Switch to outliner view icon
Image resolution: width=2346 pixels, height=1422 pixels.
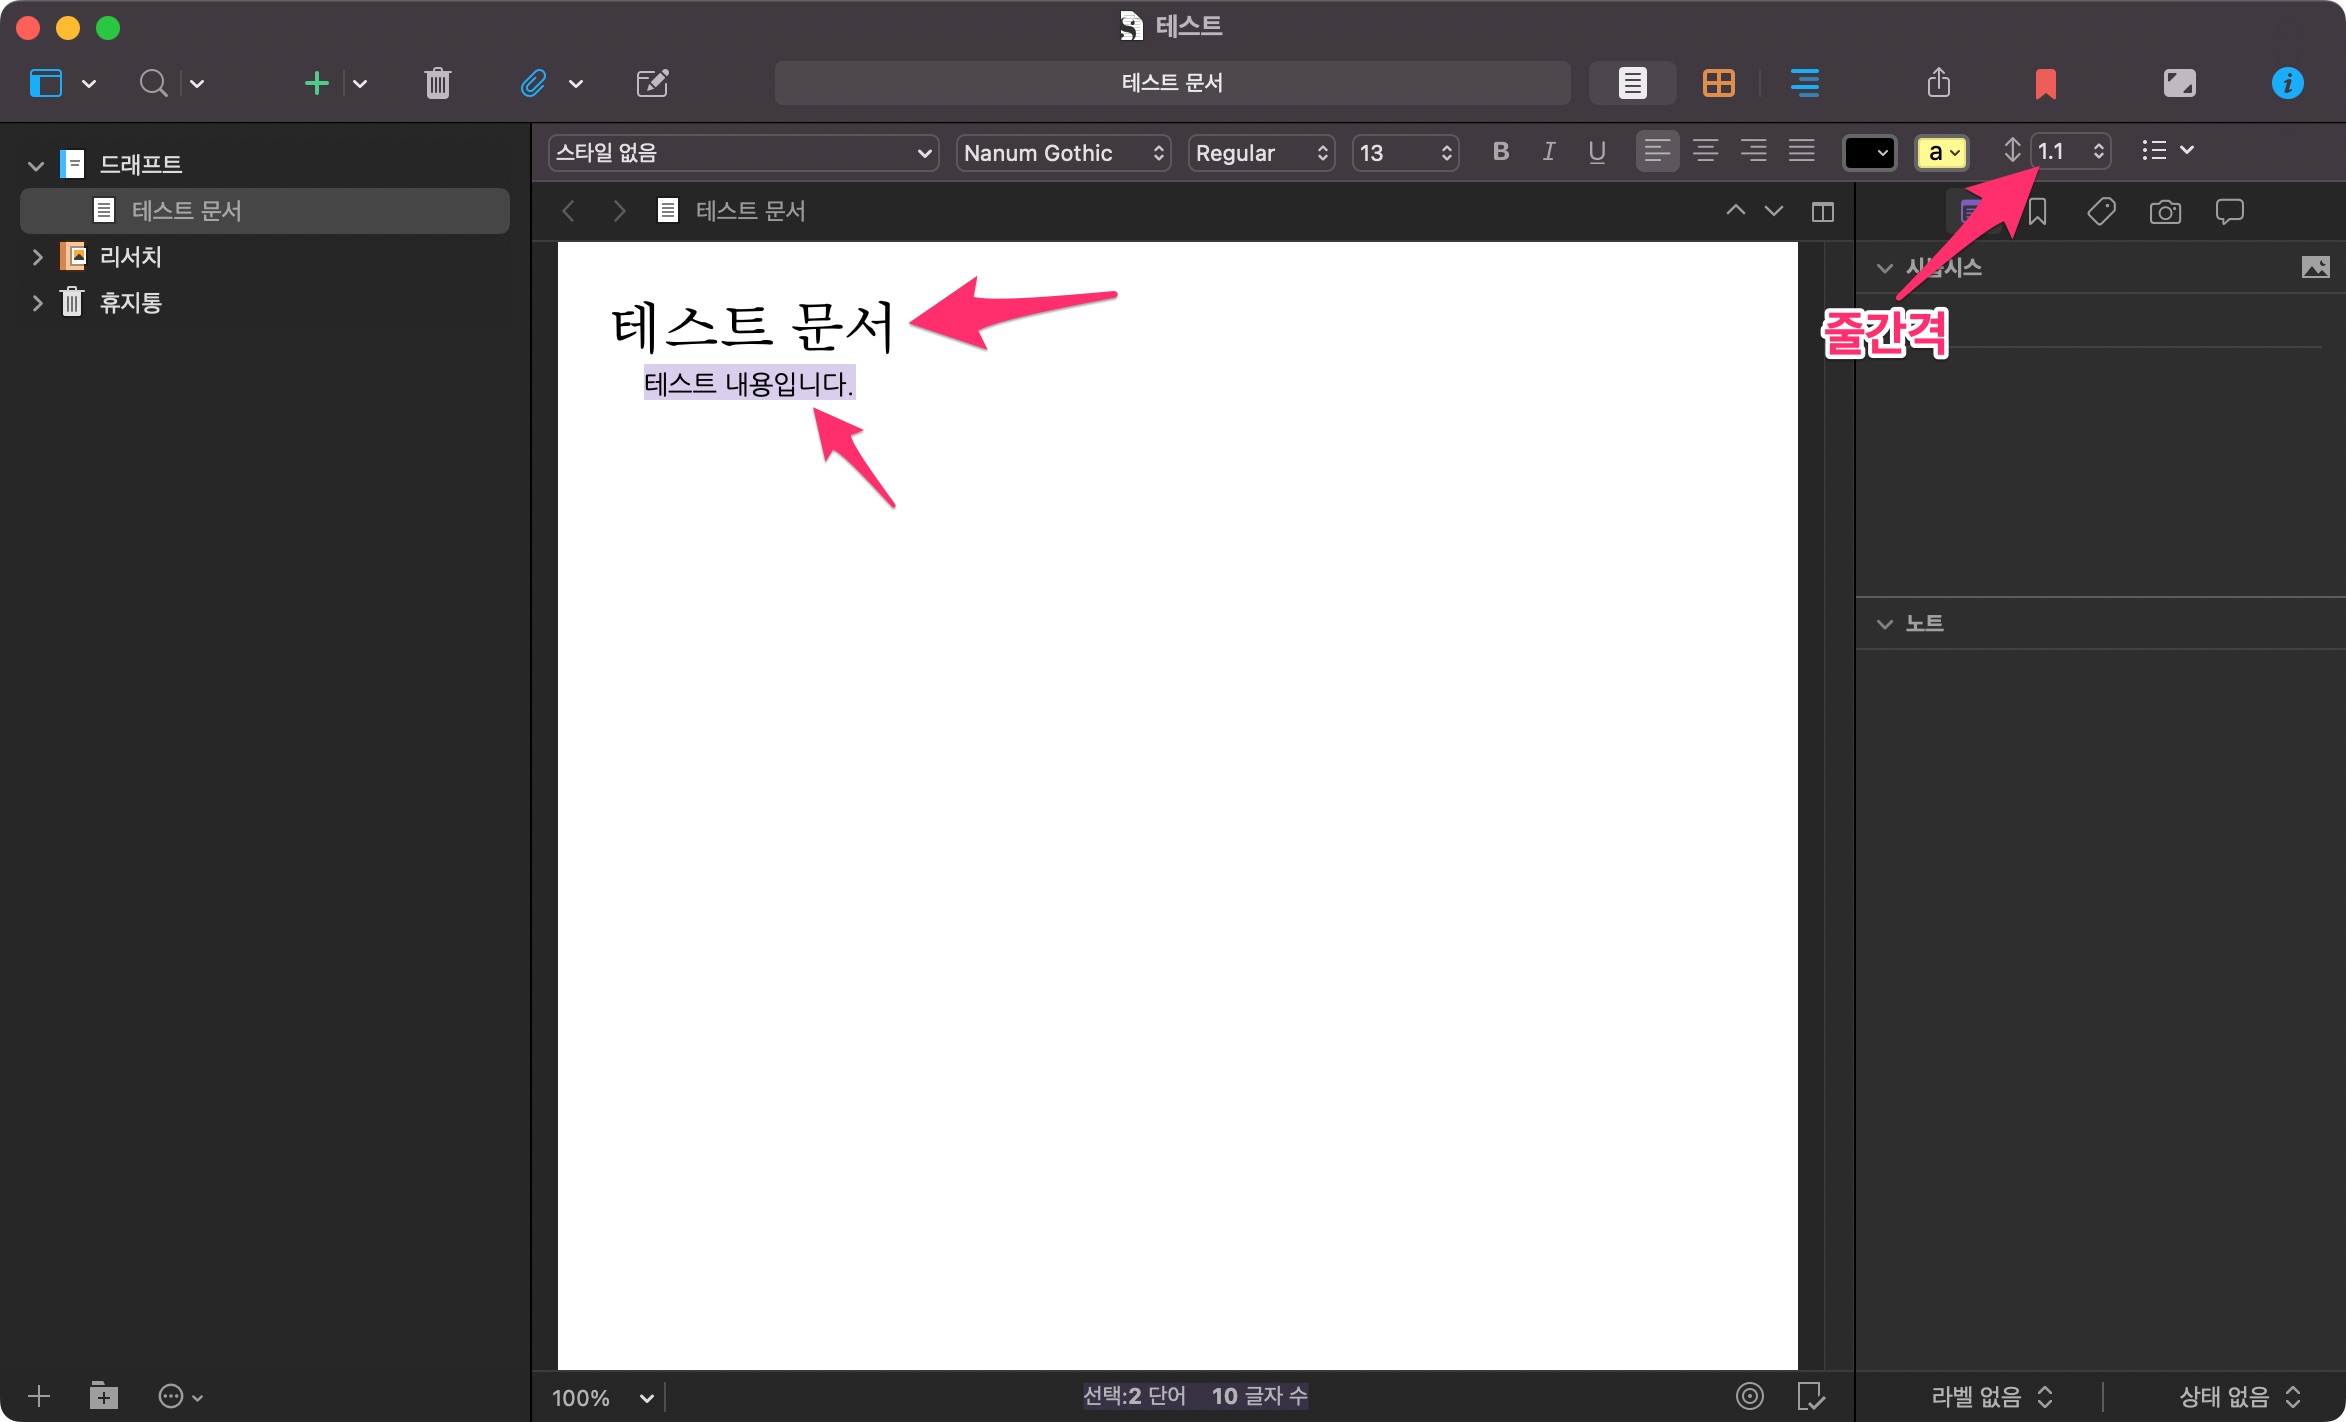1804,83
